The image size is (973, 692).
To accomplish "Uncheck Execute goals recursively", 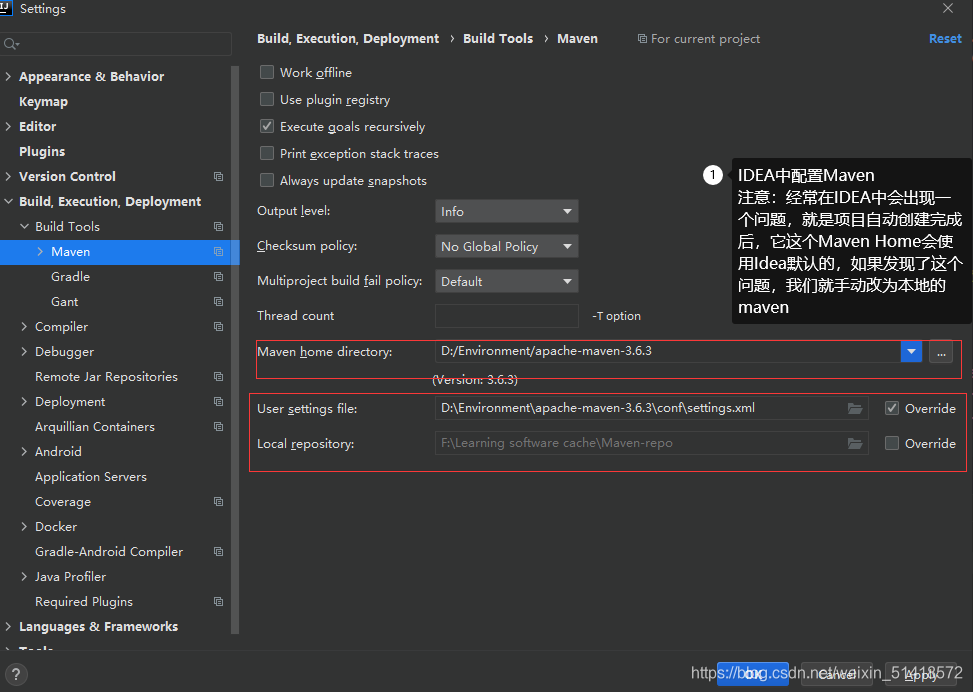I will [267, 127].
